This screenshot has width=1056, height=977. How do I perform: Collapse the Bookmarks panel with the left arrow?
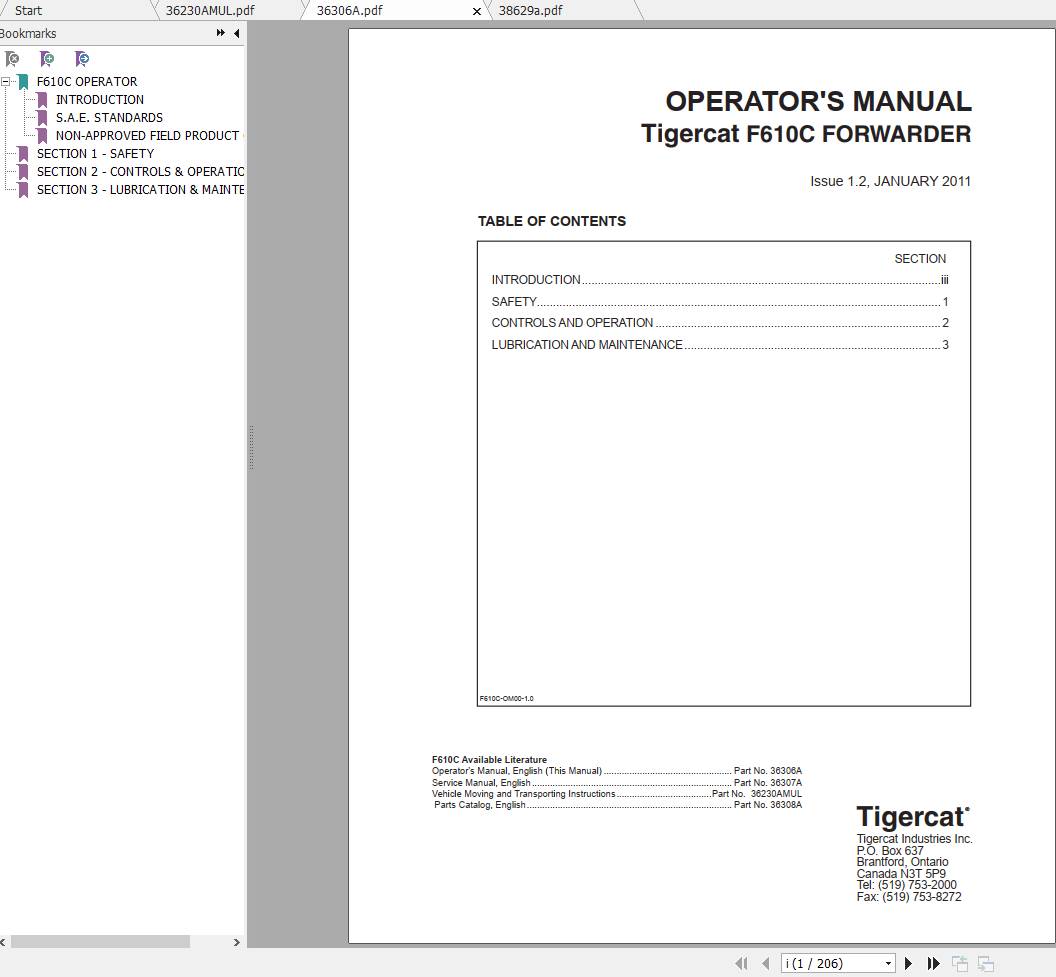point(236,33)
